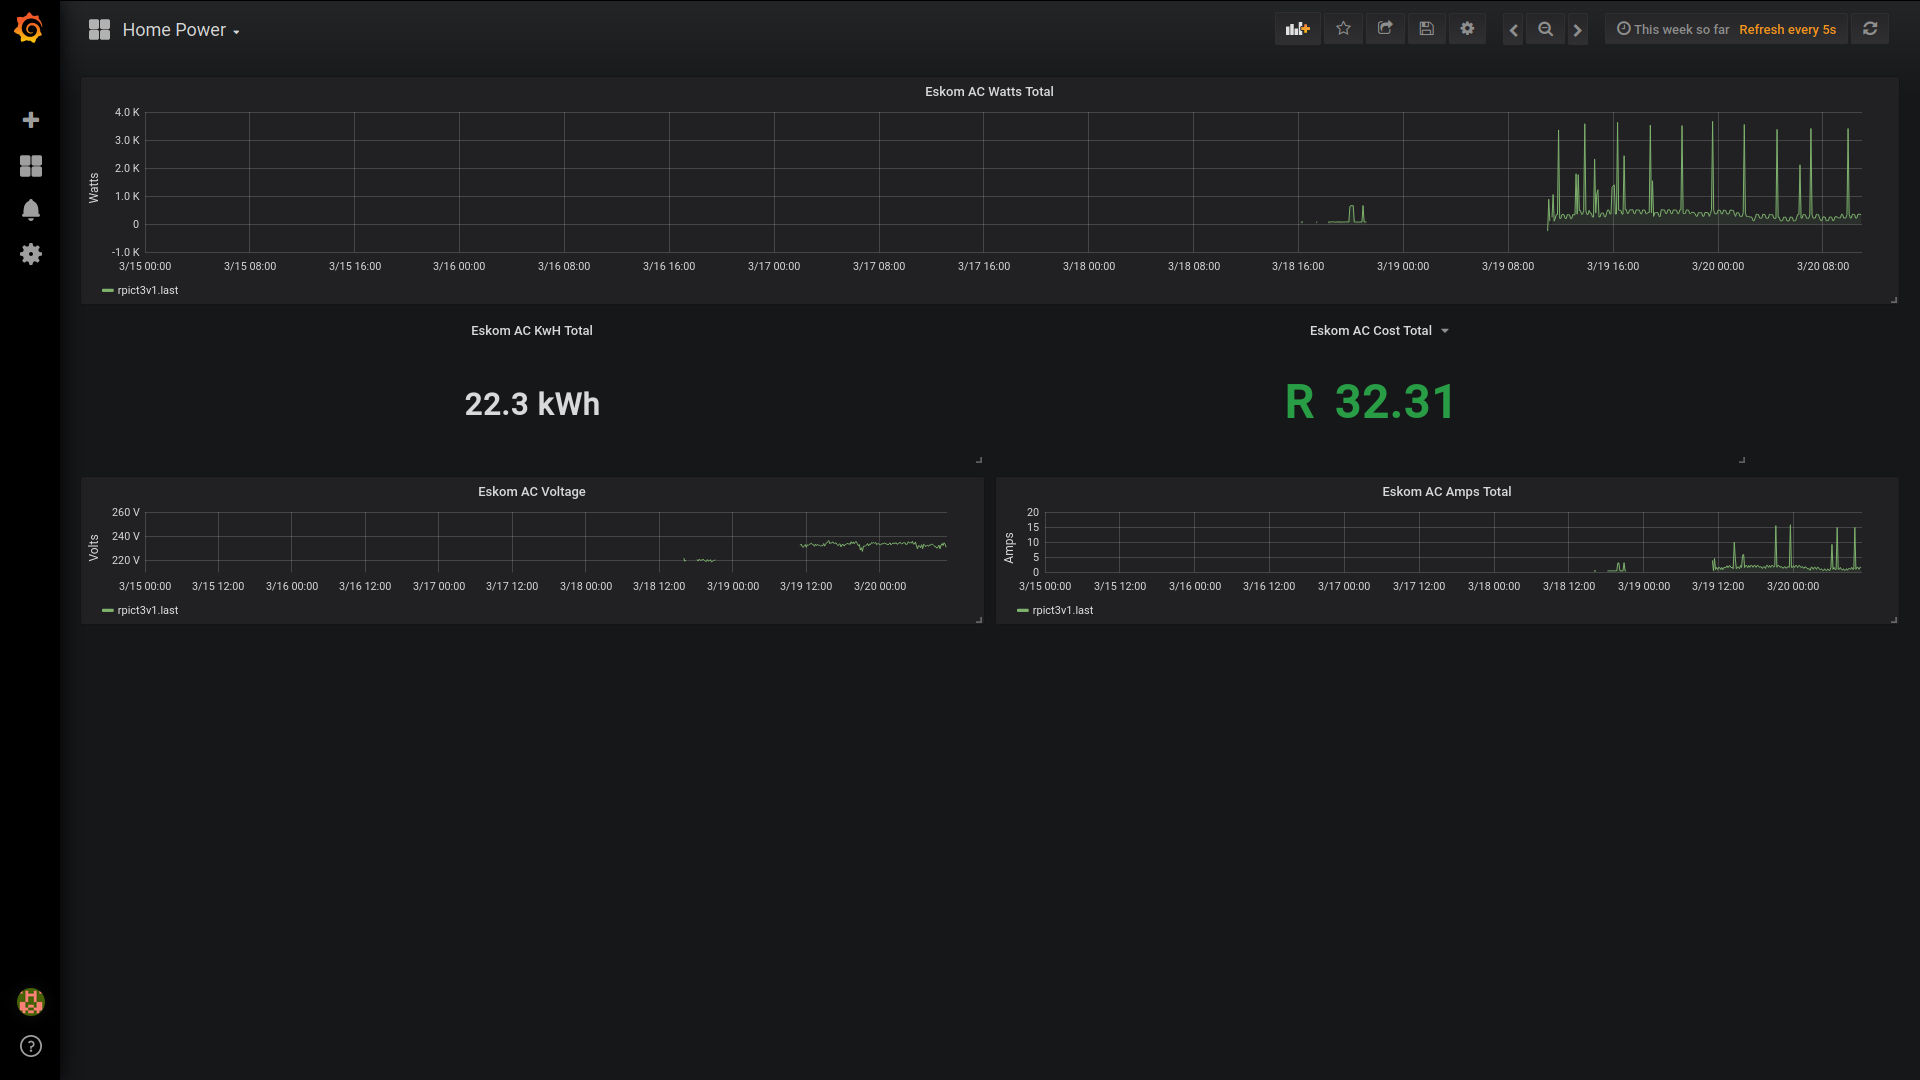Image resolution: width=1920 pixels, height=1080 pixels.
Task: Toggle rpict3v1.last series in Watts legend
Action: click(x=148, y=290)
